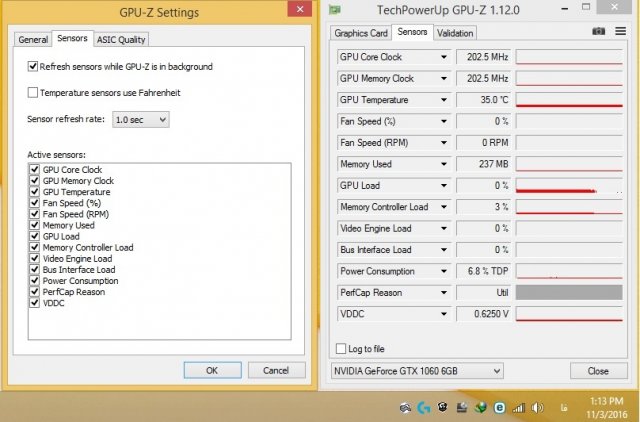The image size is (640, 422).
Task: Click the GPU Temperature graph bar
Action: (573, 100)
